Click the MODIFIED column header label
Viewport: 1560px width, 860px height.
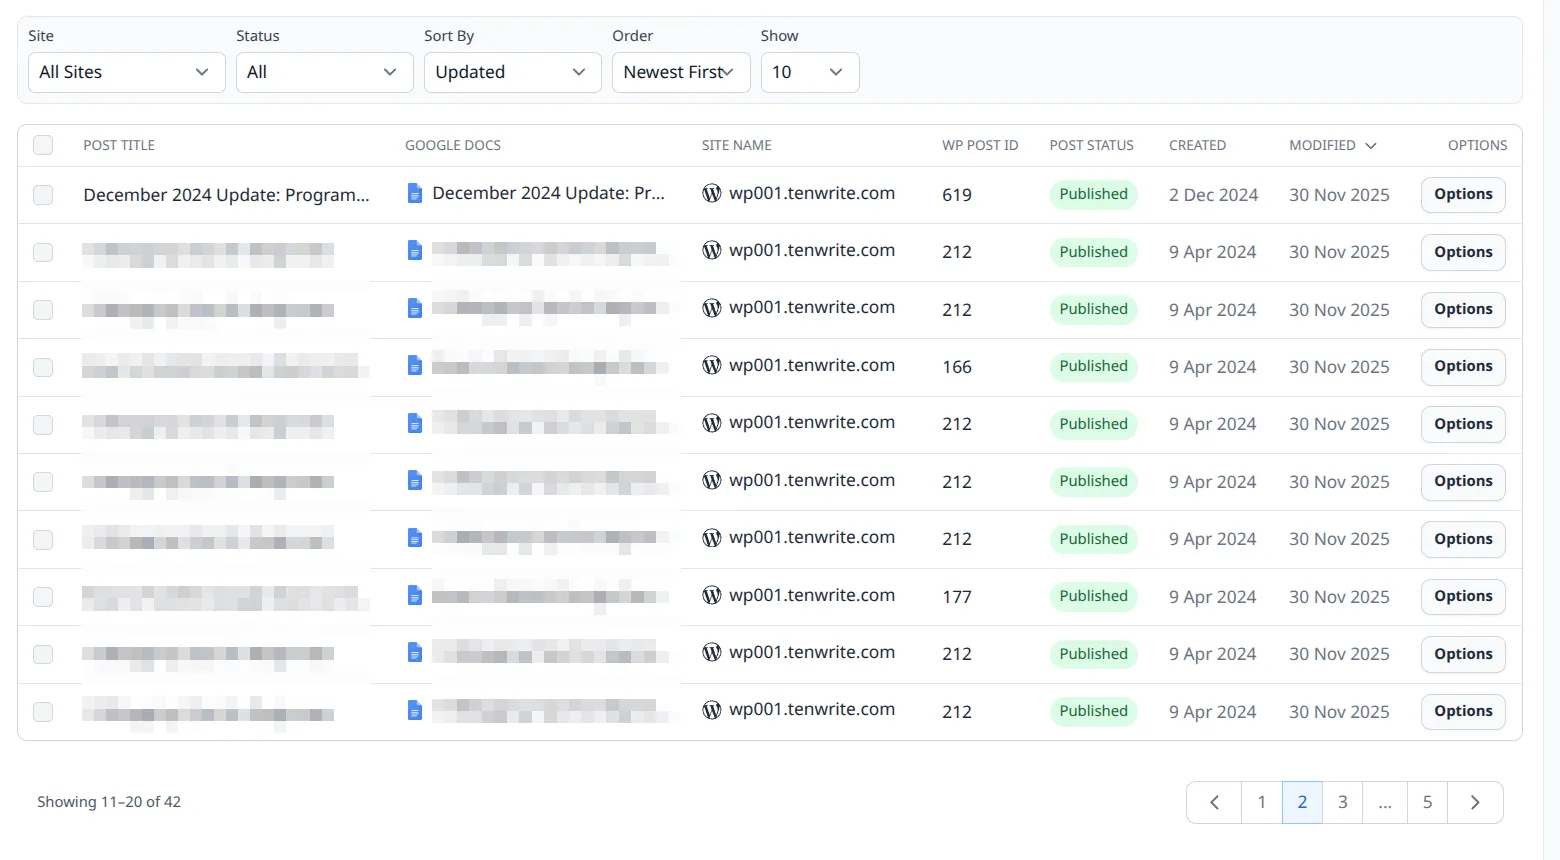[1322, 145]
